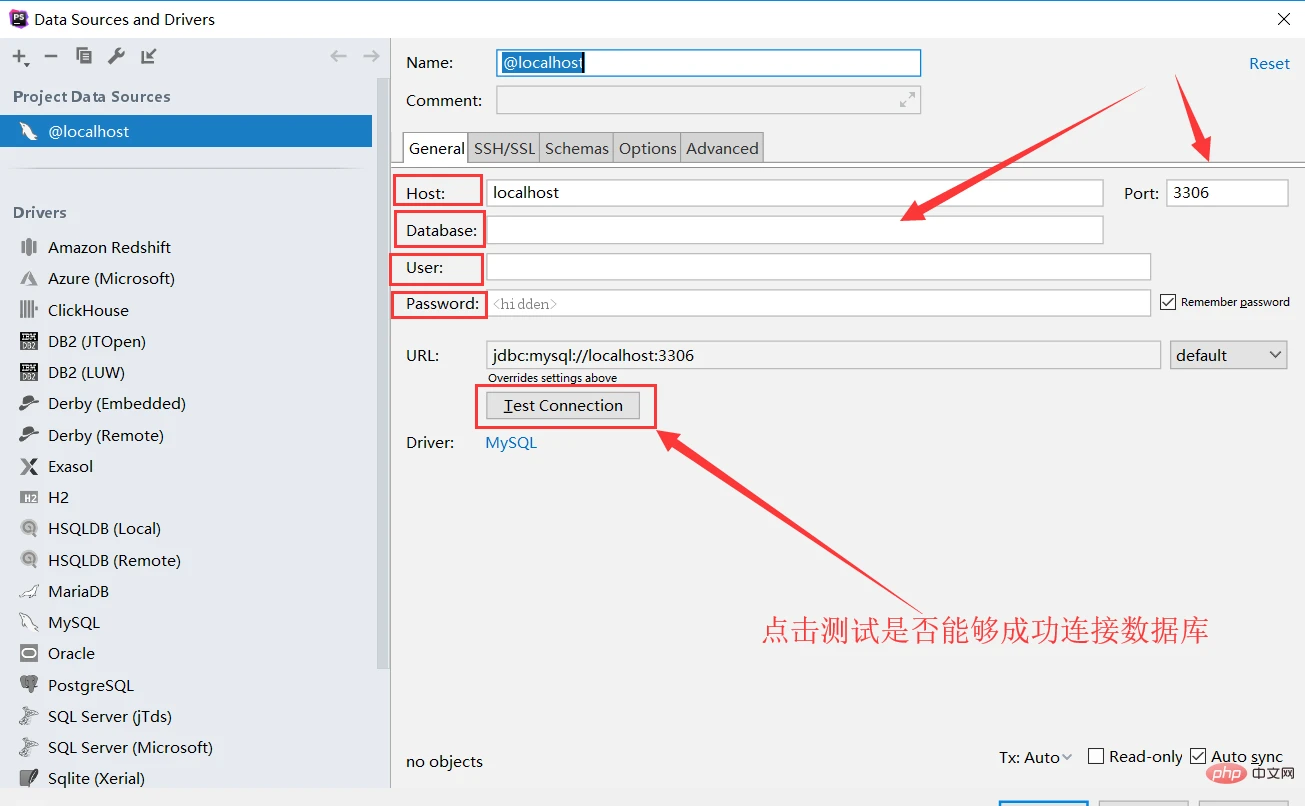Image resolution: width=1305 pixels, height=806 pixels.
Task: Open driver settings wrench icon
Action: [116, 56]
